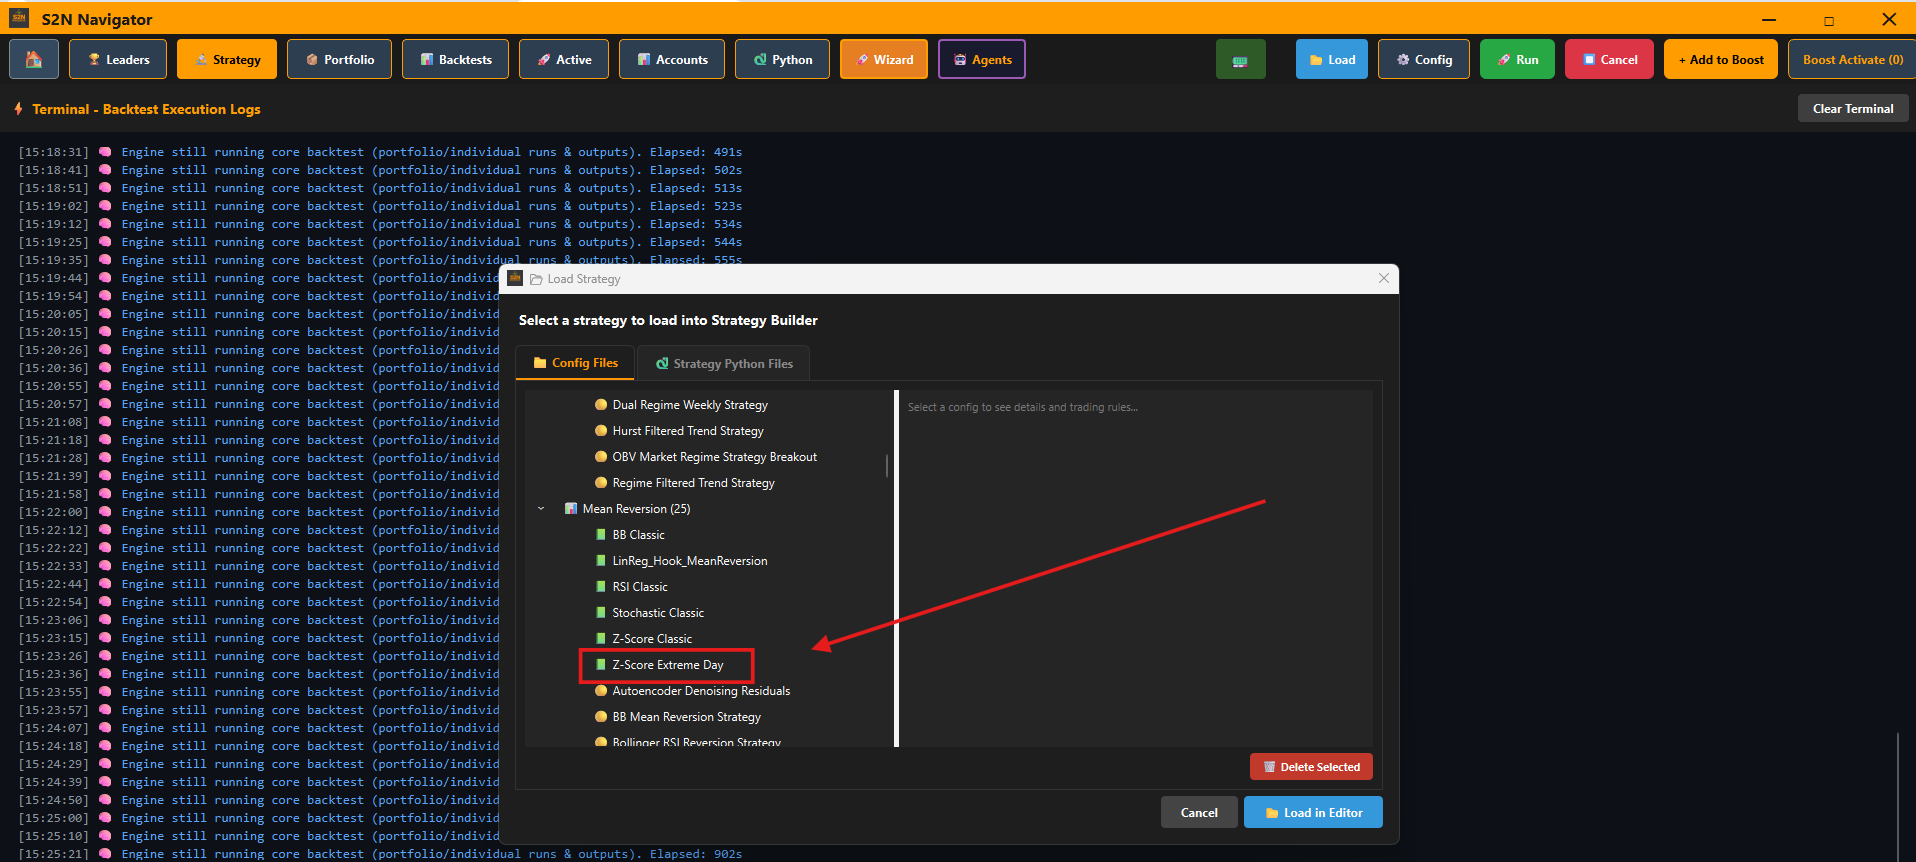The width and height of the screenshot is (1916, 862).
Task: Select Z-Score Classic config
Action: click(x=652, y=639)
